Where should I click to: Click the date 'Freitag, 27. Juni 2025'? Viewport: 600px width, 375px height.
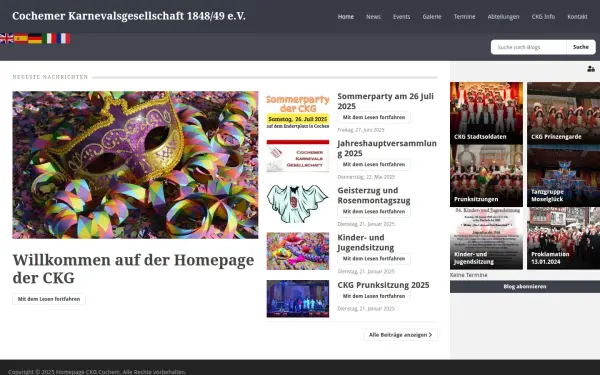point(360,130)
